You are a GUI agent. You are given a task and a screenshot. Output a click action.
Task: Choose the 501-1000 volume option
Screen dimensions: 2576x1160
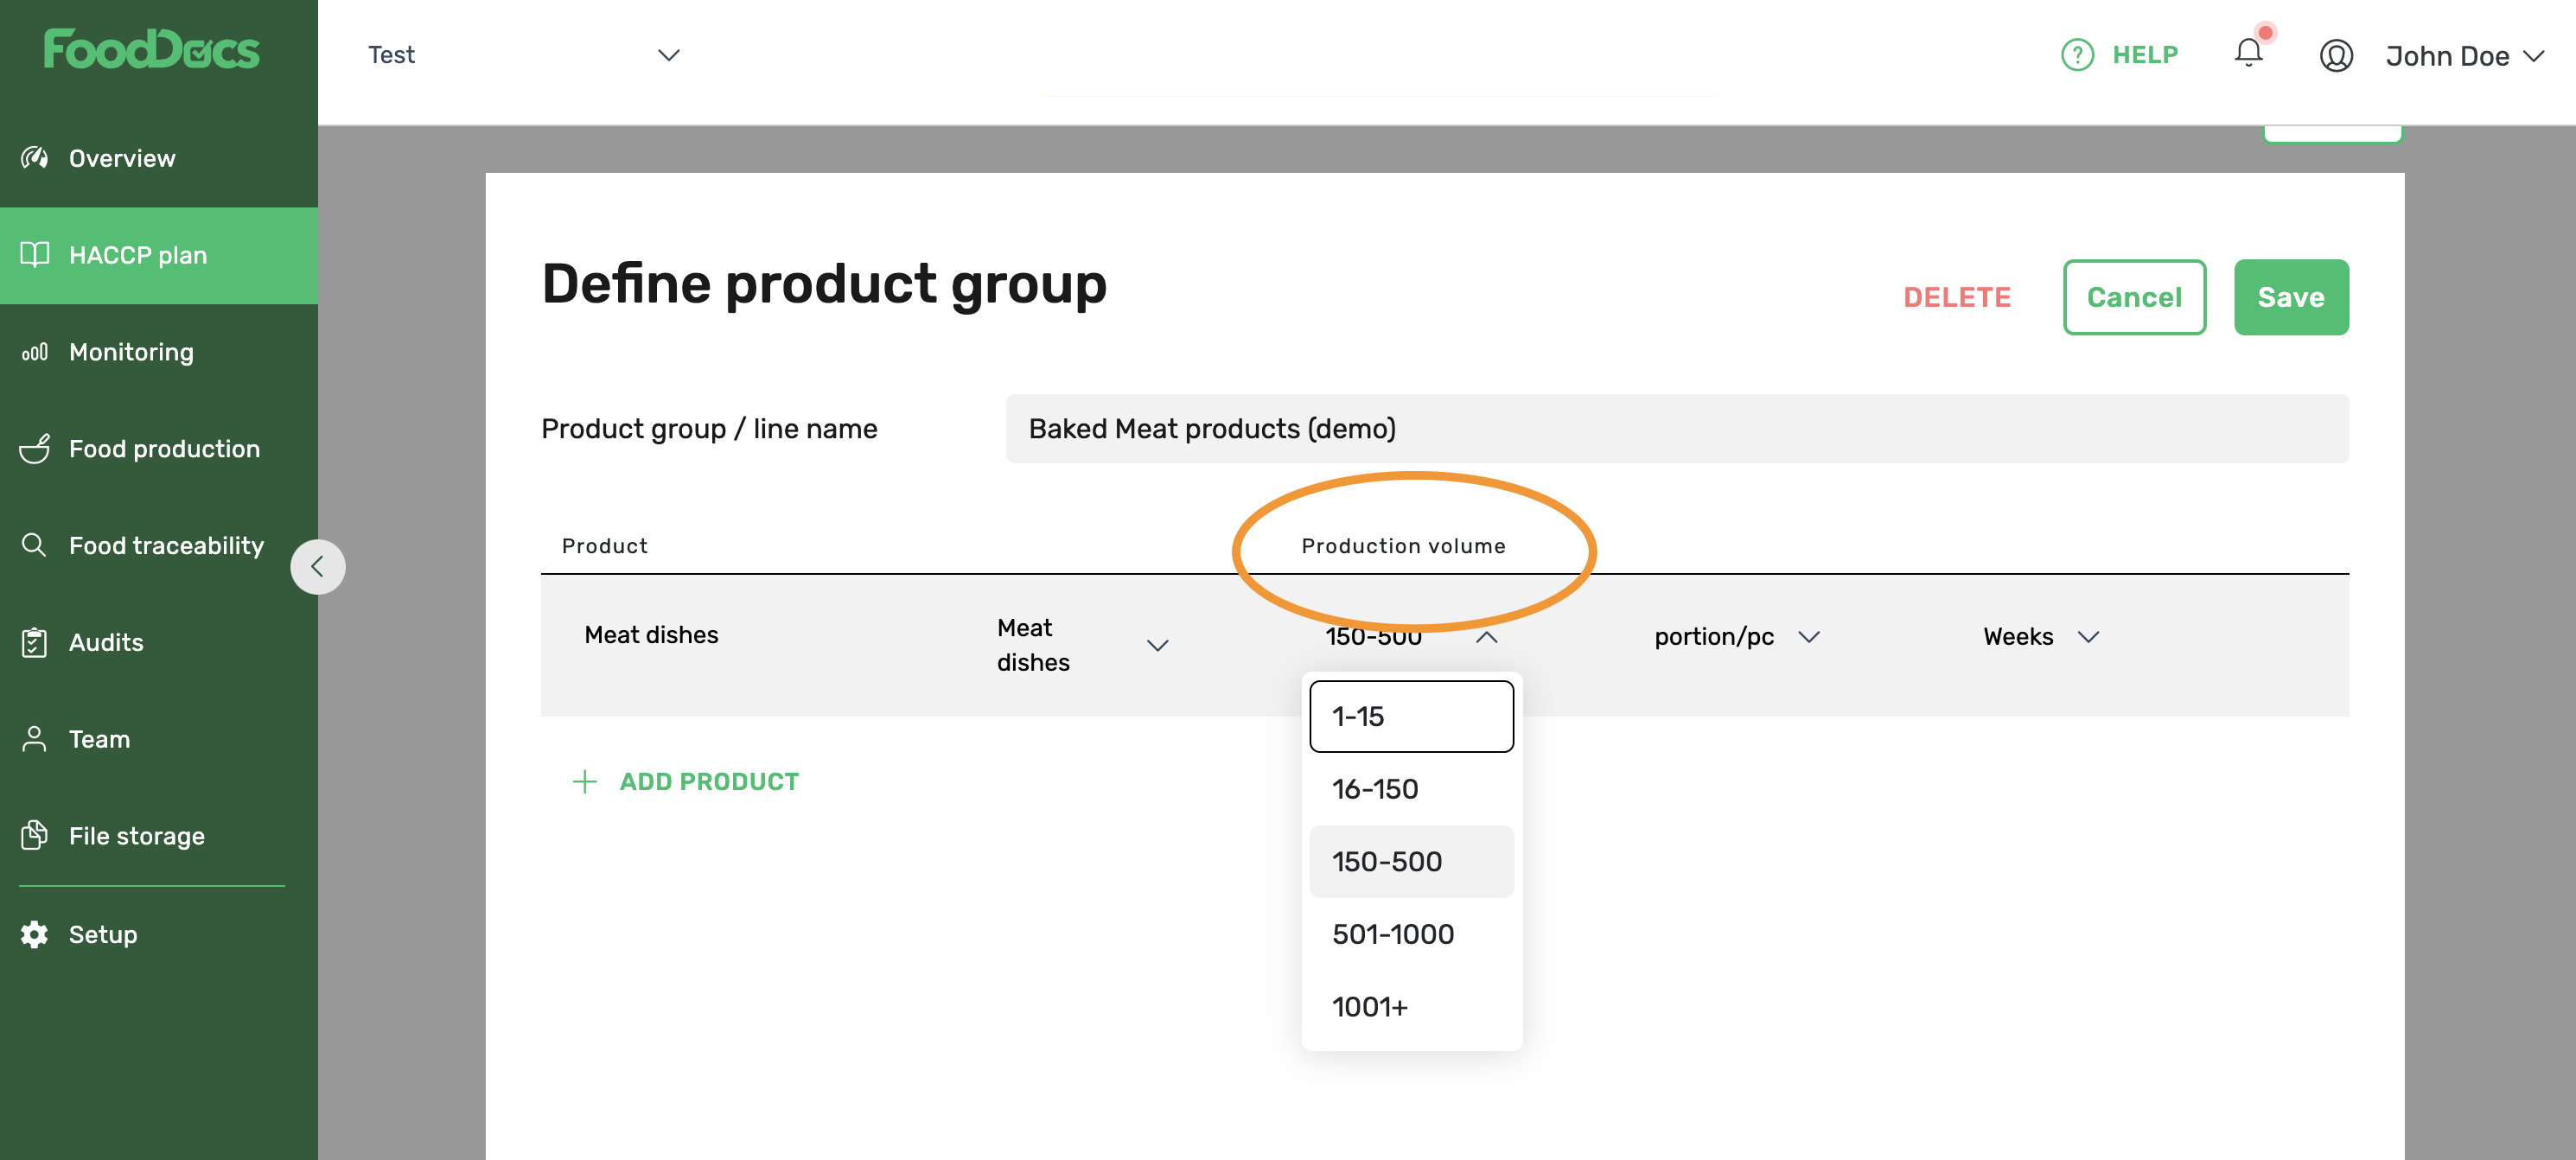(1411, 934)
